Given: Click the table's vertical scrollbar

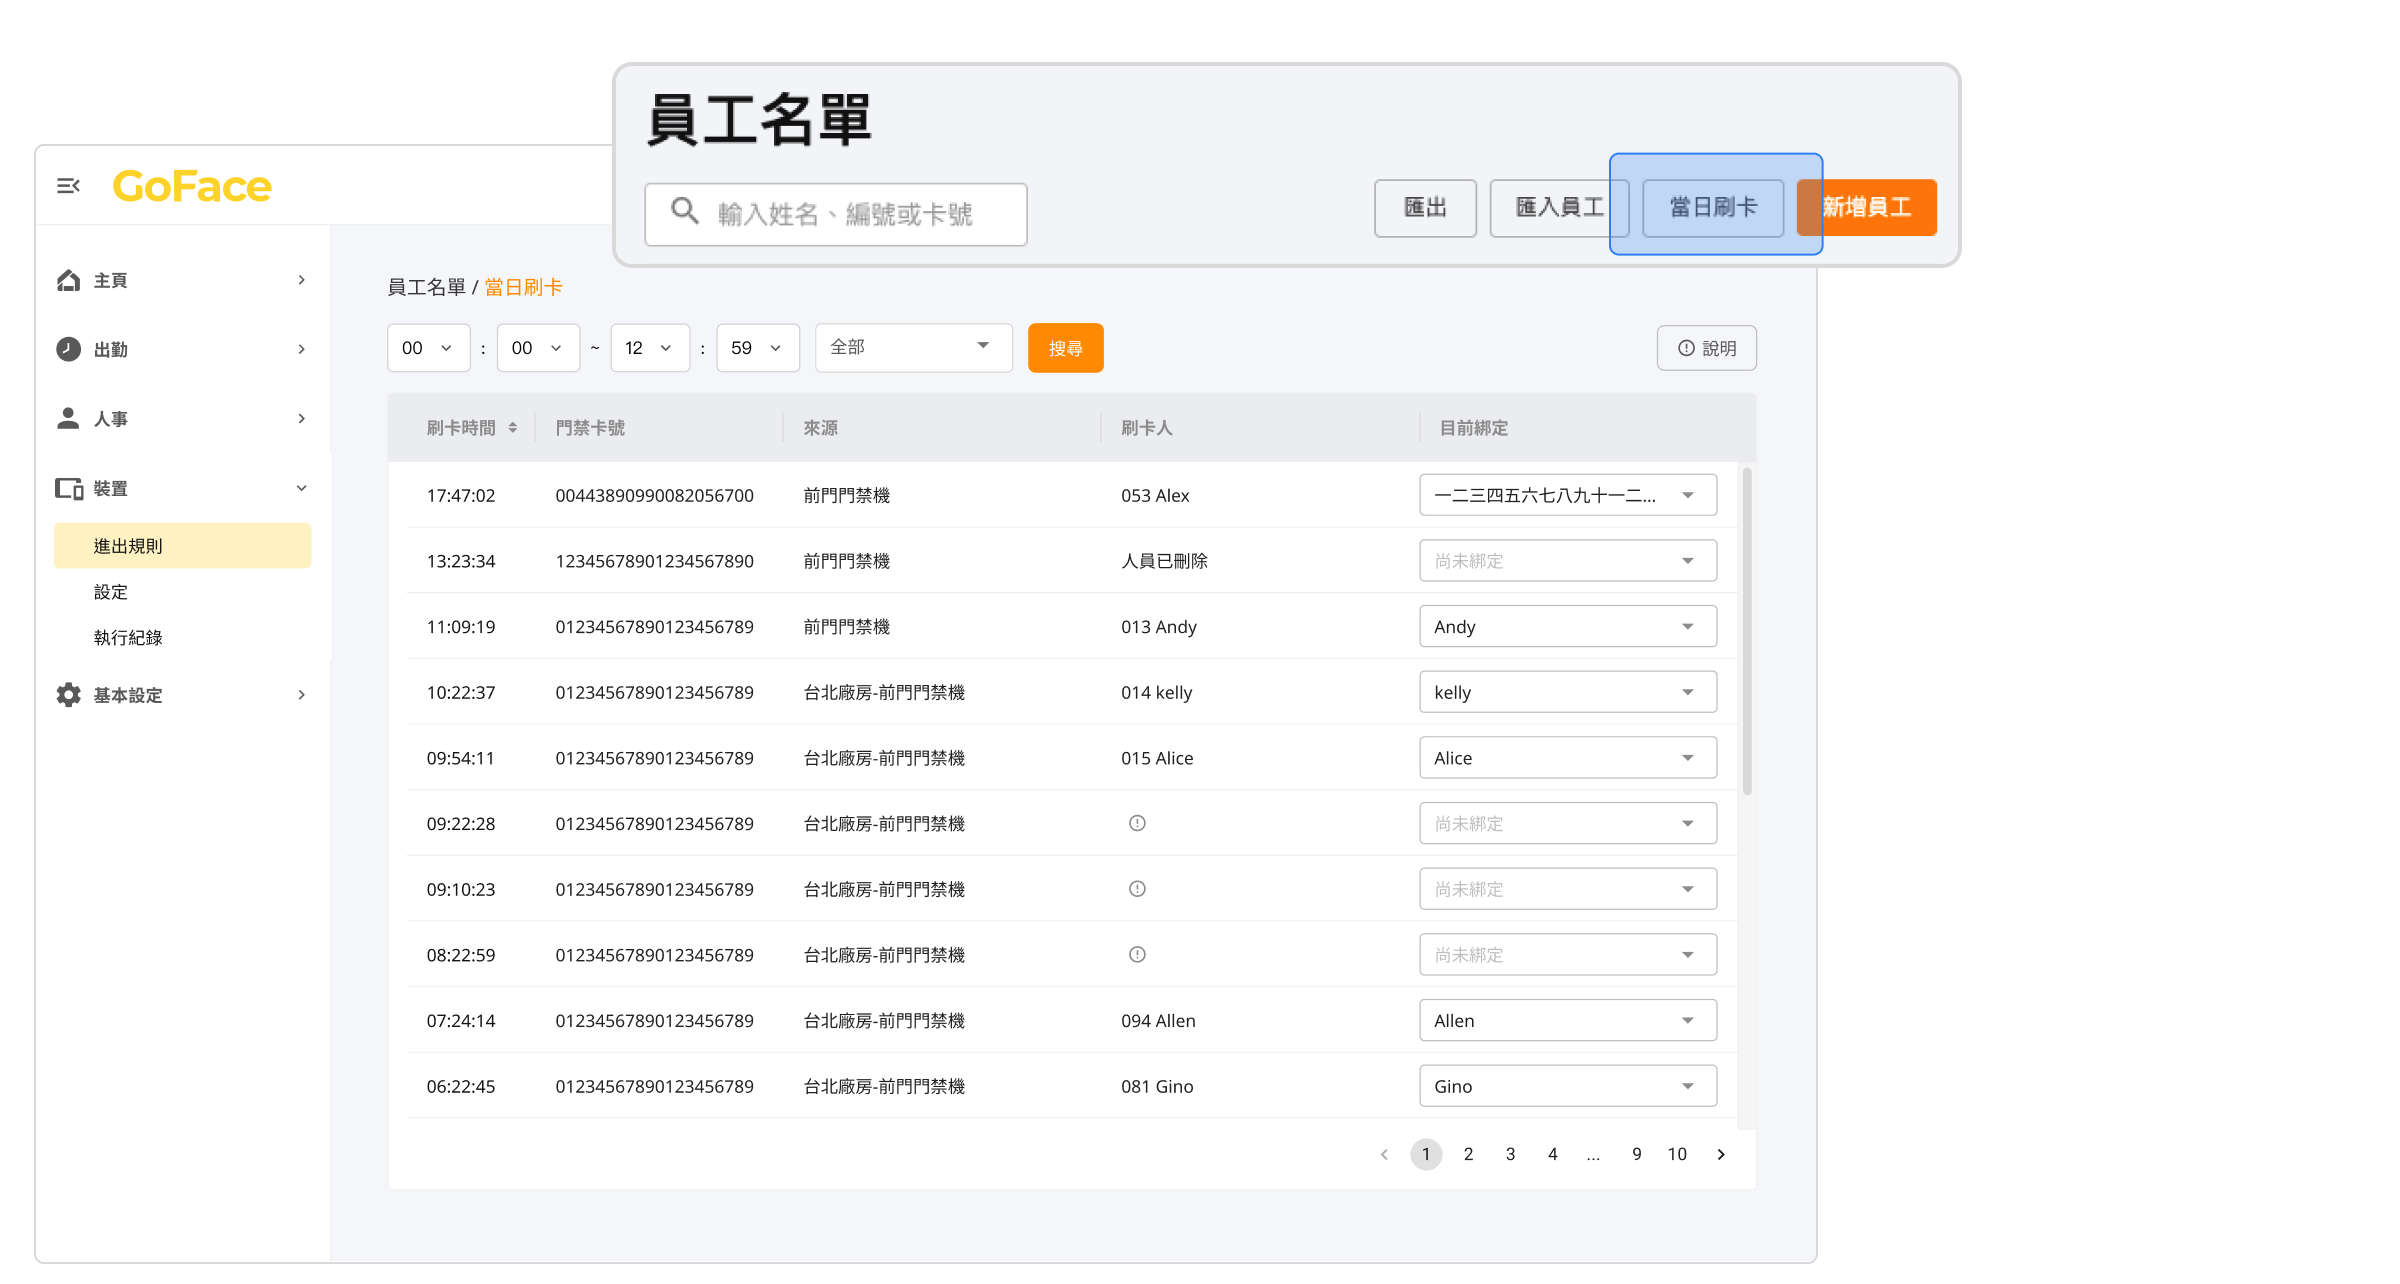Looking at the screenshot, I should click(1747, 630).
